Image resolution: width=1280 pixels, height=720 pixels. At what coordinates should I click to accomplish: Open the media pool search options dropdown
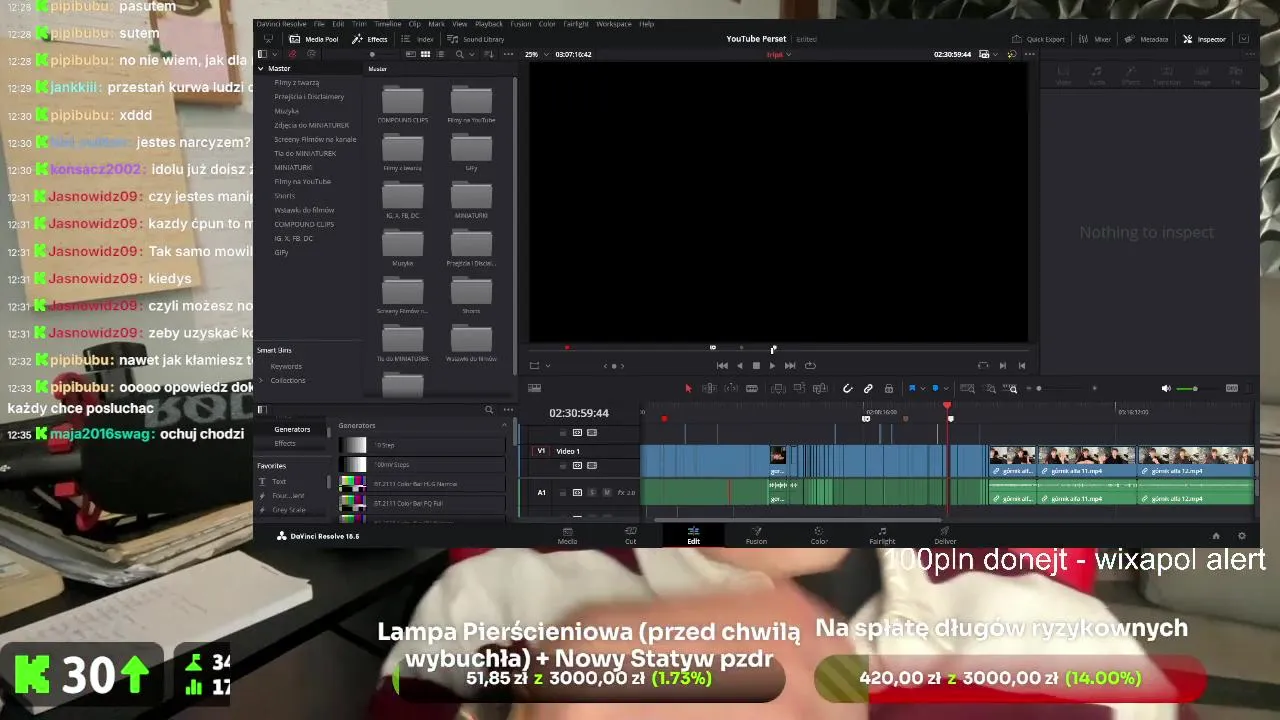(x=470, y=54)
